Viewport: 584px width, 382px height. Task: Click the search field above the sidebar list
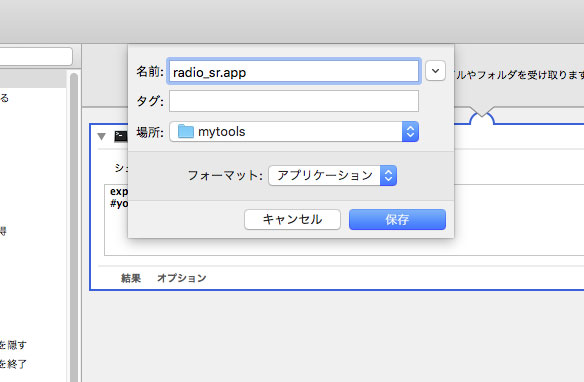pos(36,56)
